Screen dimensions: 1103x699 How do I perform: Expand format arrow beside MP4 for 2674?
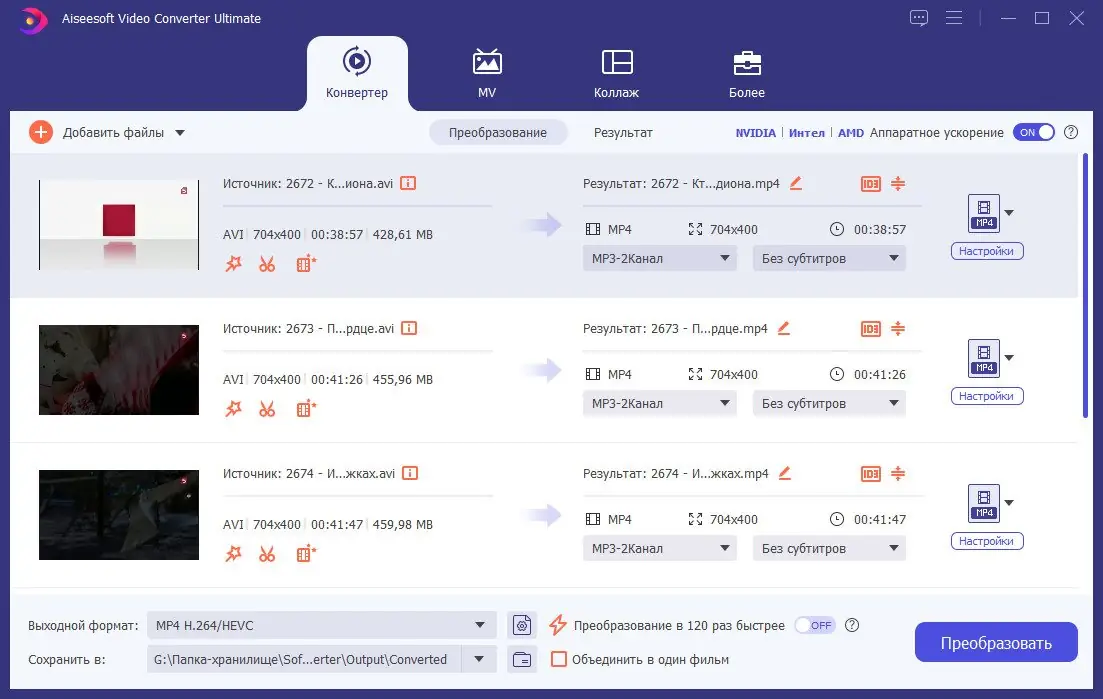coord(1009,502)
